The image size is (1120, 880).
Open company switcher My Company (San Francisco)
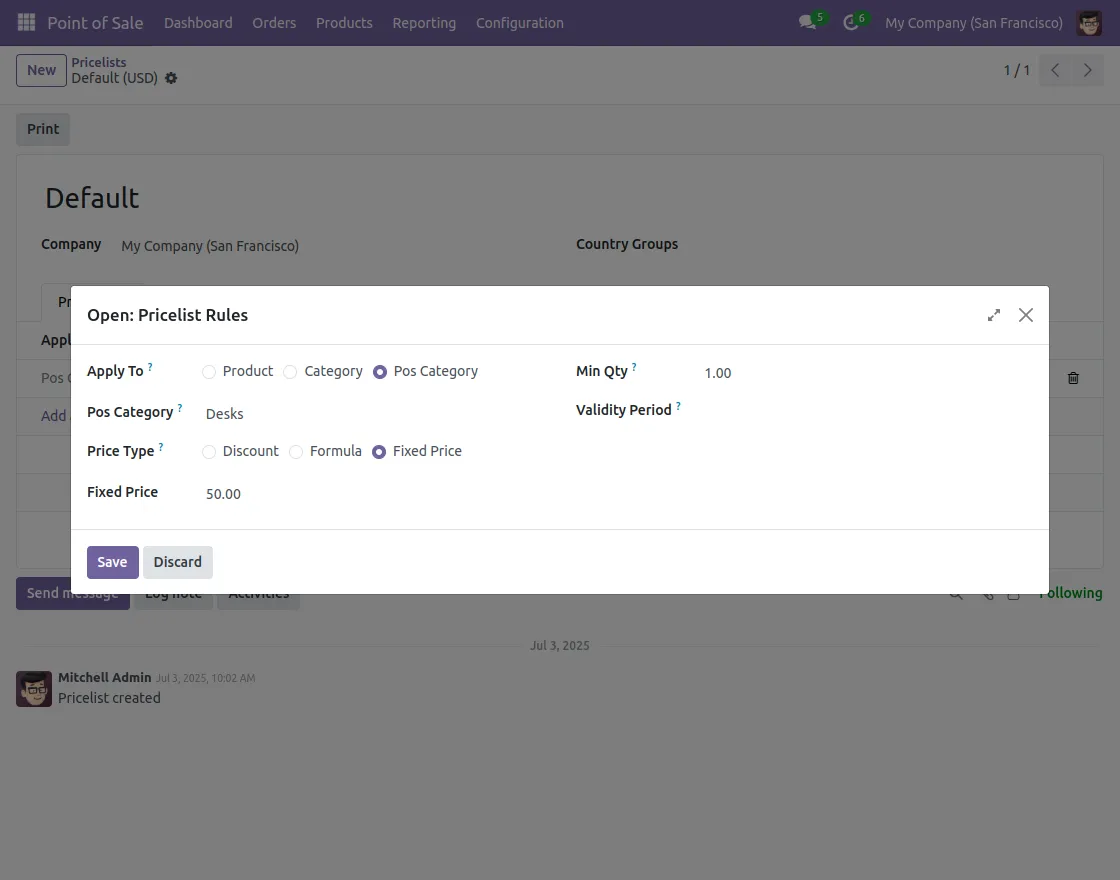[974, 23]
